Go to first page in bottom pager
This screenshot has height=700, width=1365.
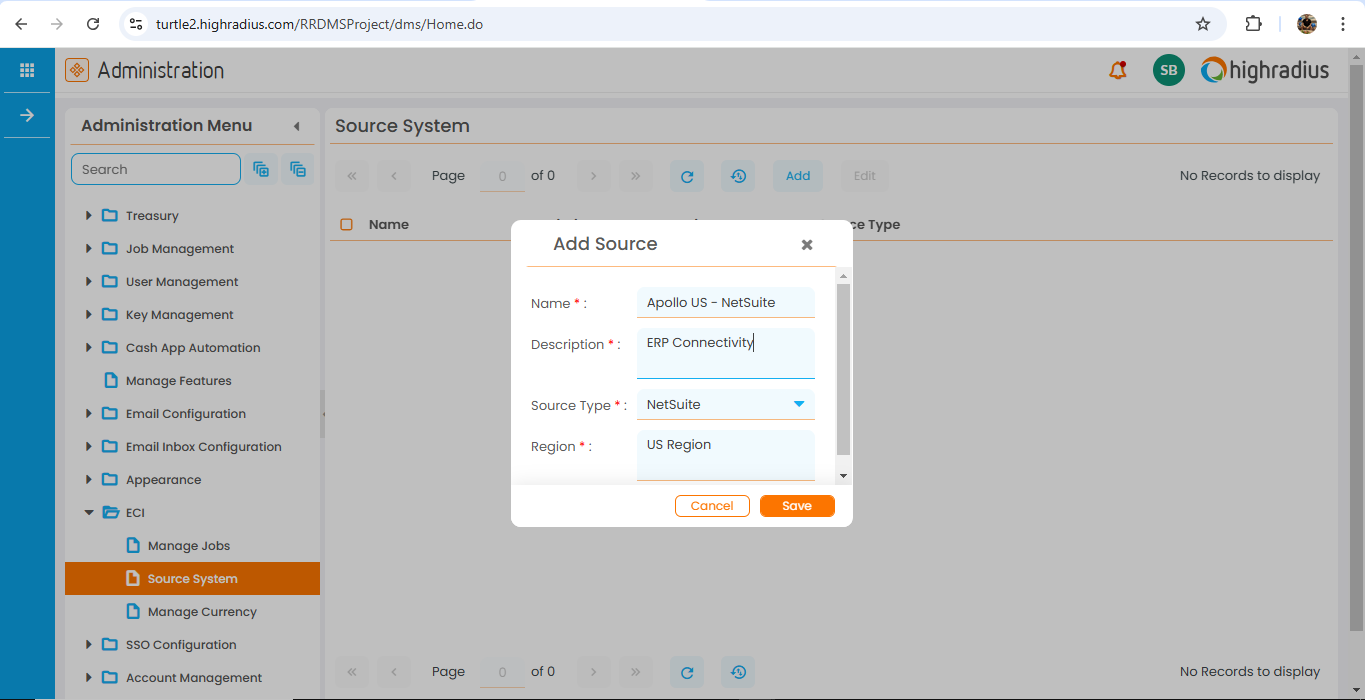(352, 672)
